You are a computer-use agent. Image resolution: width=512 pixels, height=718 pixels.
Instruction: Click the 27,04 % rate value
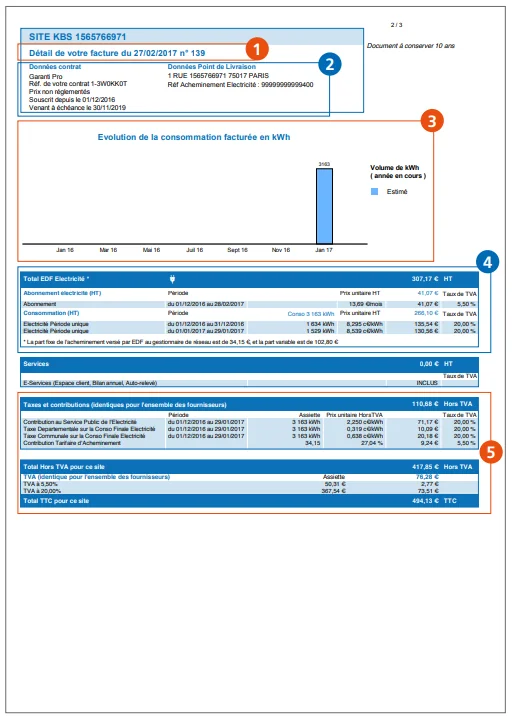[x=372, y=443]
